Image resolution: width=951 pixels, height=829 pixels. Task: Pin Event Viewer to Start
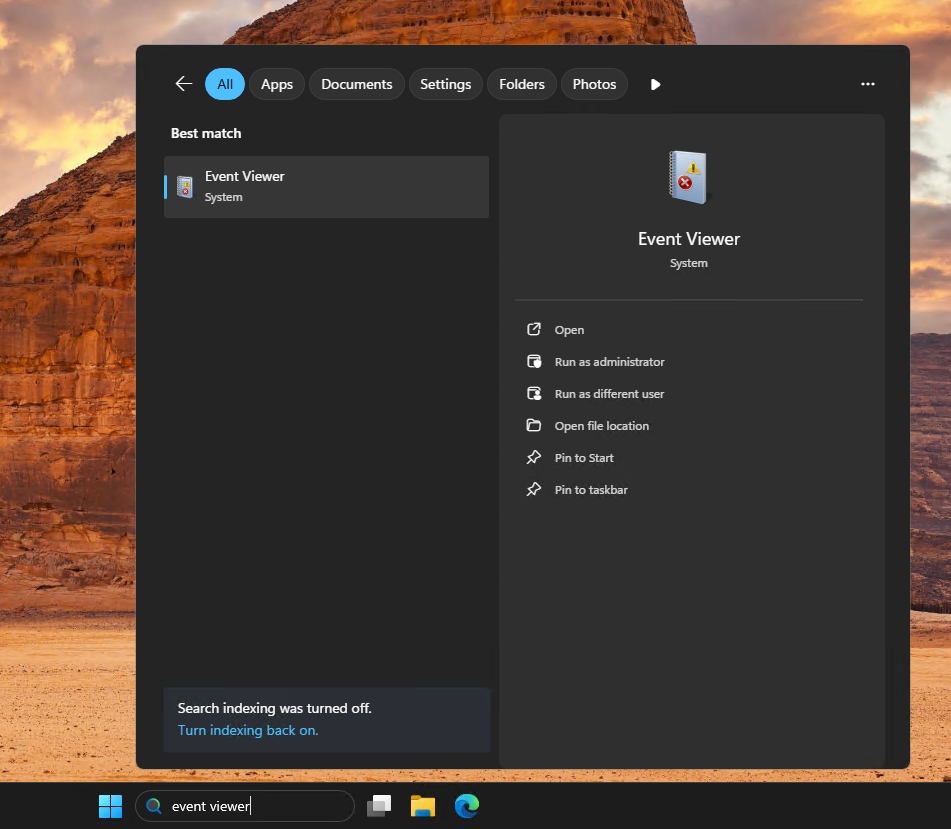[584, 458]
